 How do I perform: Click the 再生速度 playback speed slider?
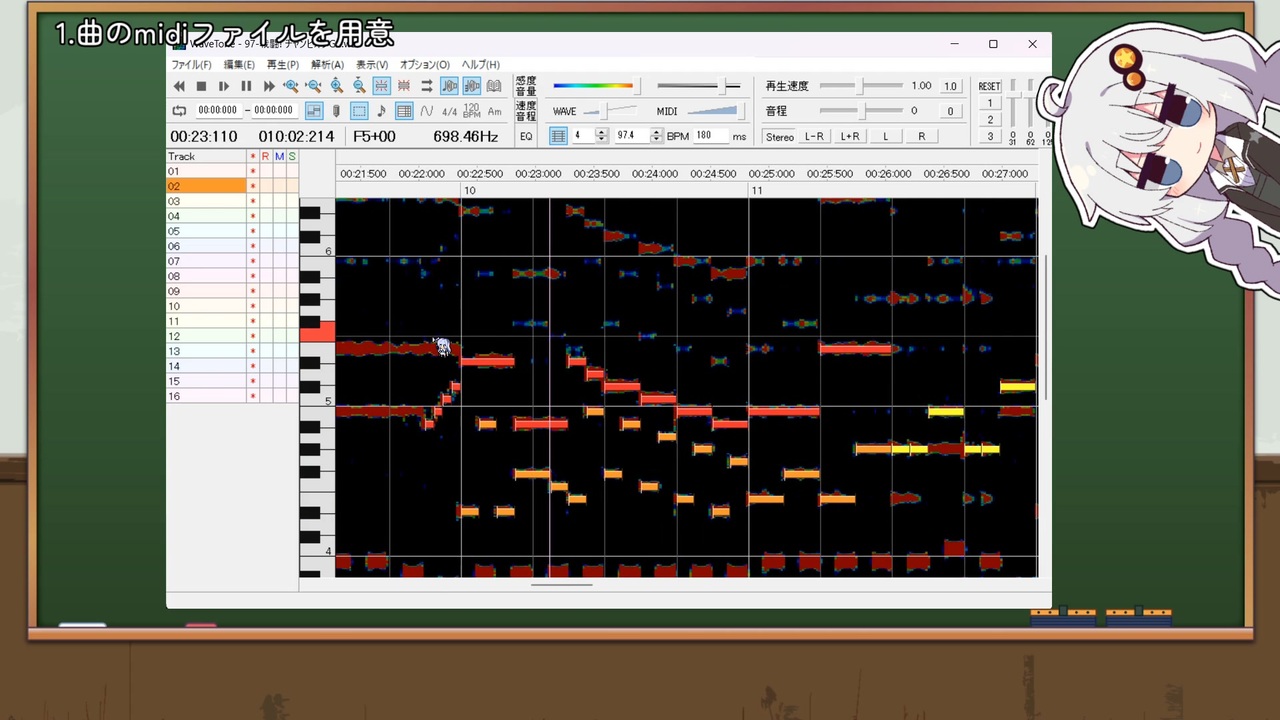[x=861, y=86]
